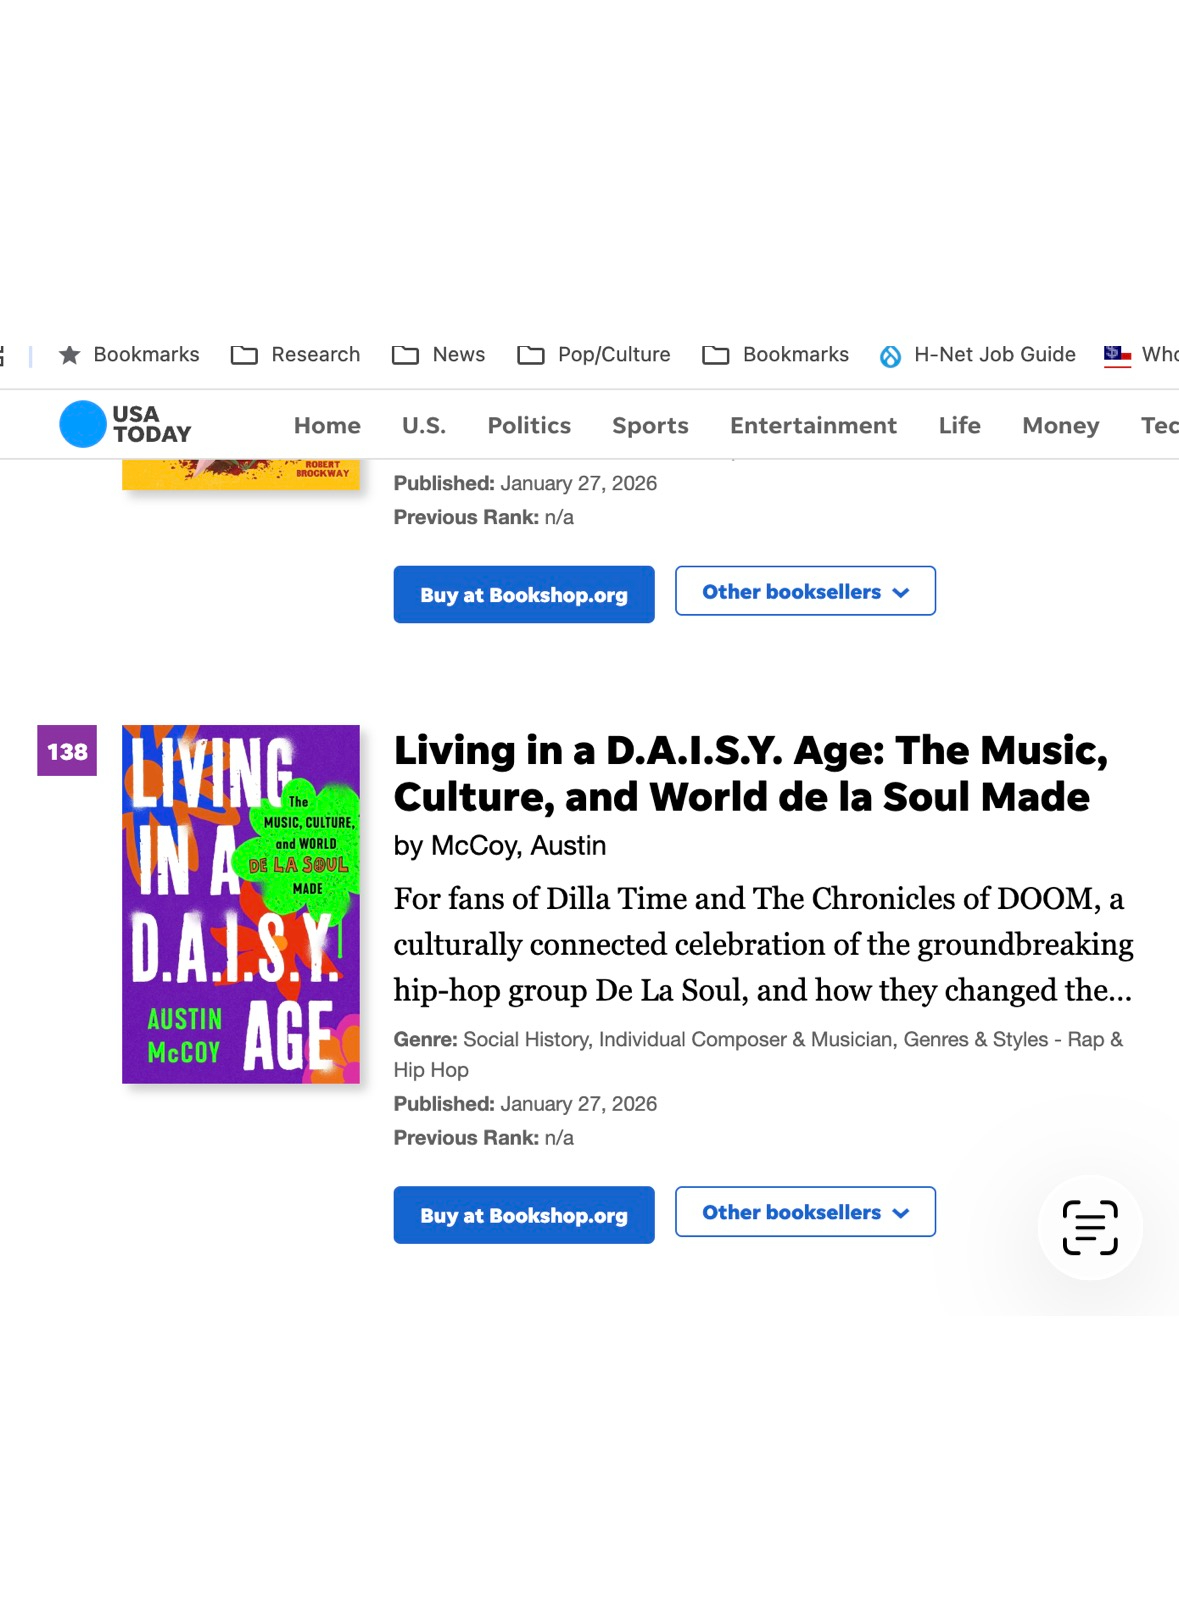The height and width of the screenshot is (1621, 1179).
Task: Click the purple rank 138 badge
Action: click(x=67, y=751)
